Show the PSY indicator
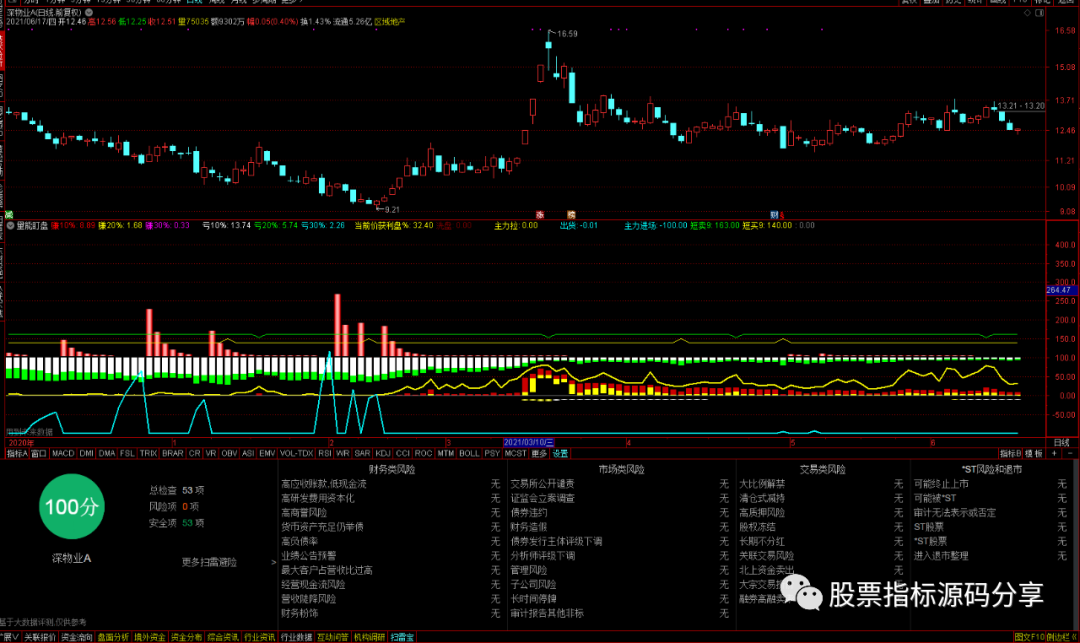The image size is (1080, 643). point(492,454)
